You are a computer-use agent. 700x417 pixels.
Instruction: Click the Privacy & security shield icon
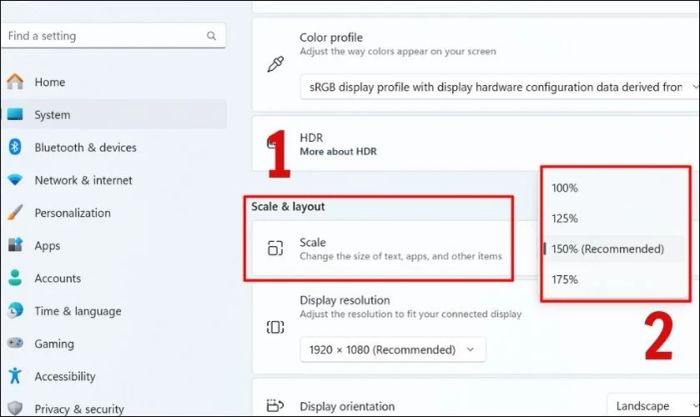[x=15, y=408]
